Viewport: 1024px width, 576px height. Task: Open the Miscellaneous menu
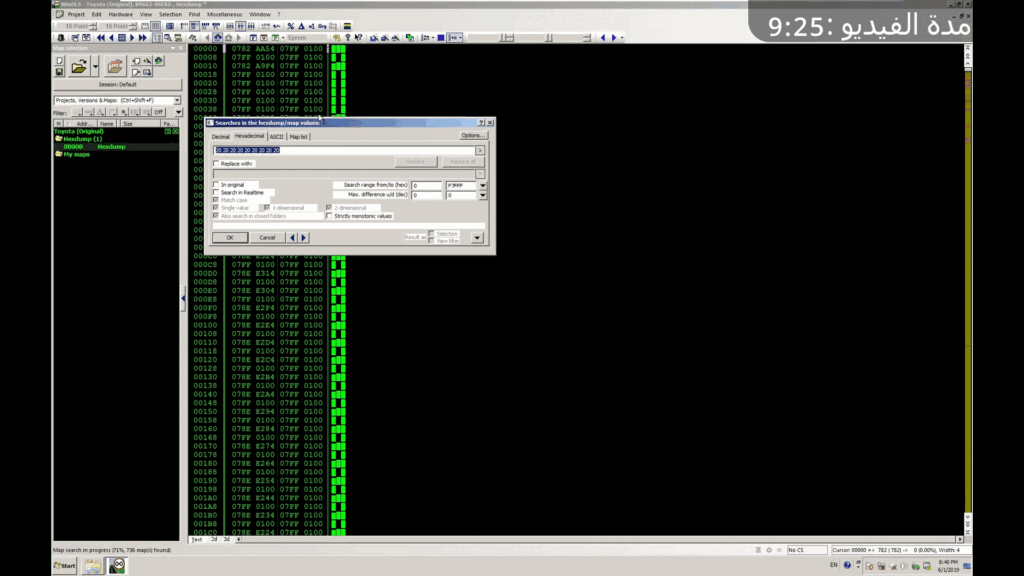223,15
